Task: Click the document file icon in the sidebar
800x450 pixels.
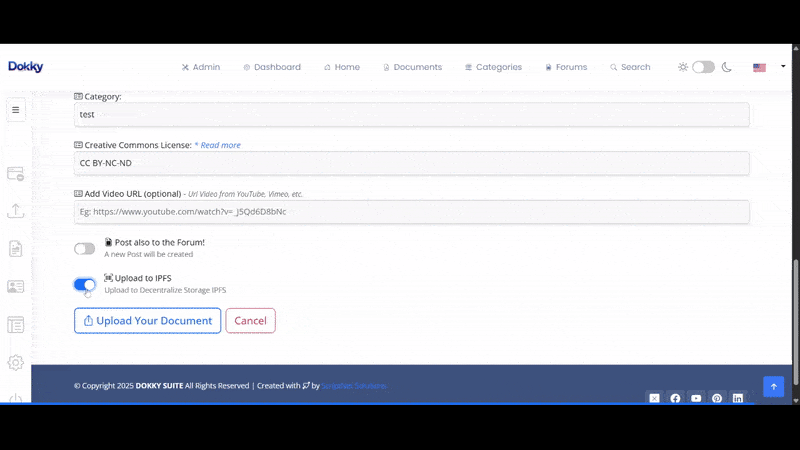Action: point(15,249)
